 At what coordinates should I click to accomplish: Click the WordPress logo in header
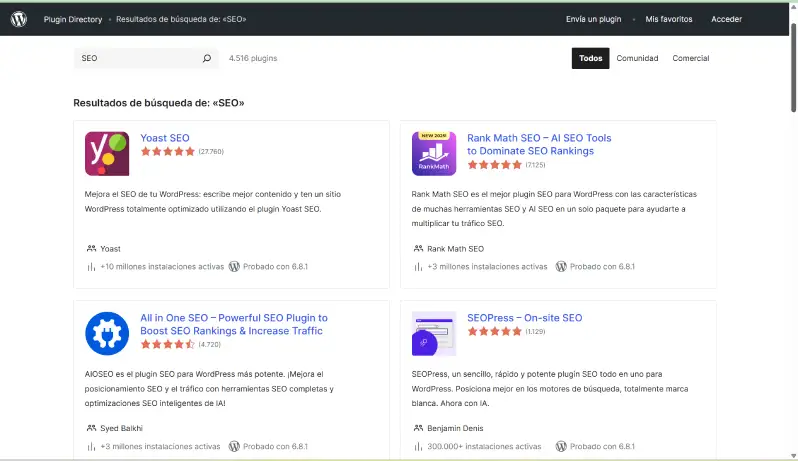19,19
